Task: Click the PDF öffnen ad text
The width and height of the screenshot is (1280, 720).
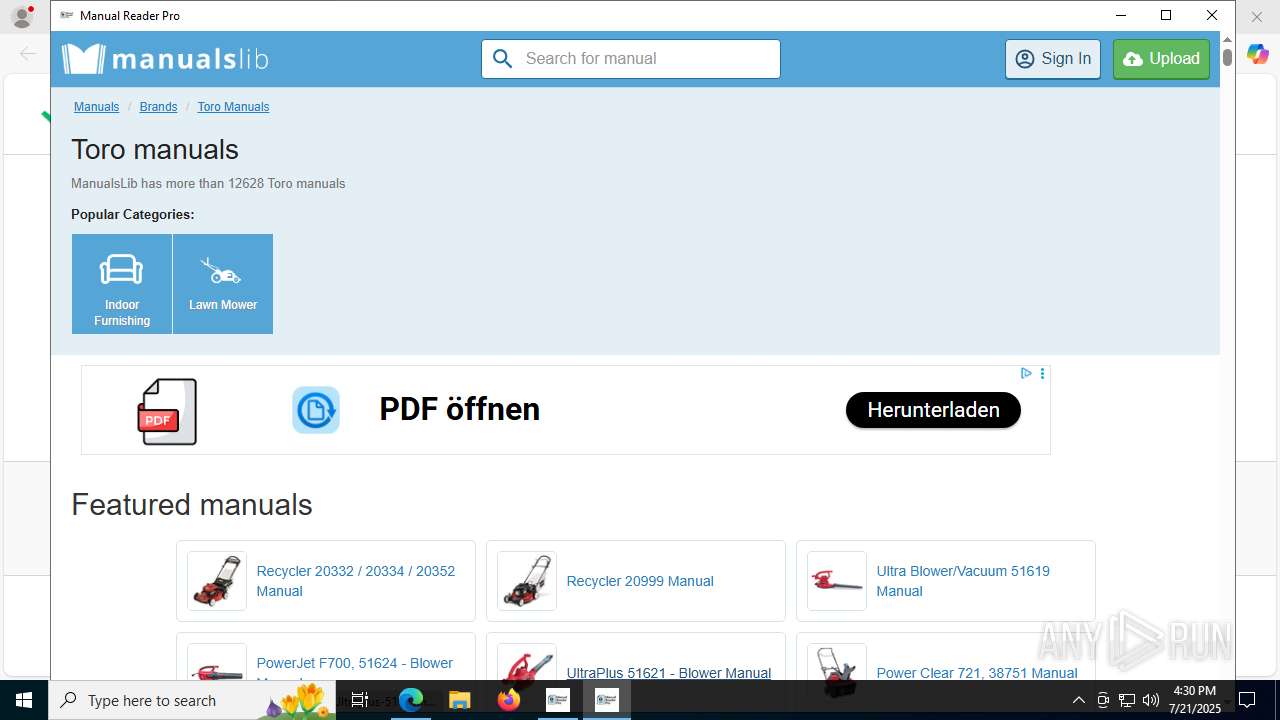Action: point(459,409)
